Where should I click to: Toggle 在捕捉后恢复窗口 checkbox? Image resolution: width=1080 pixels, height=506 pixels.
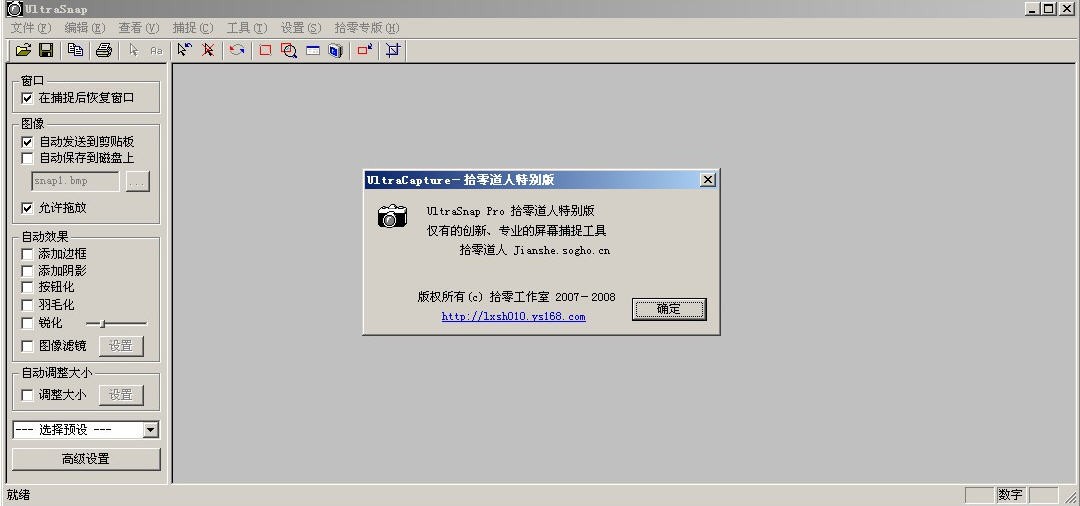27,98
